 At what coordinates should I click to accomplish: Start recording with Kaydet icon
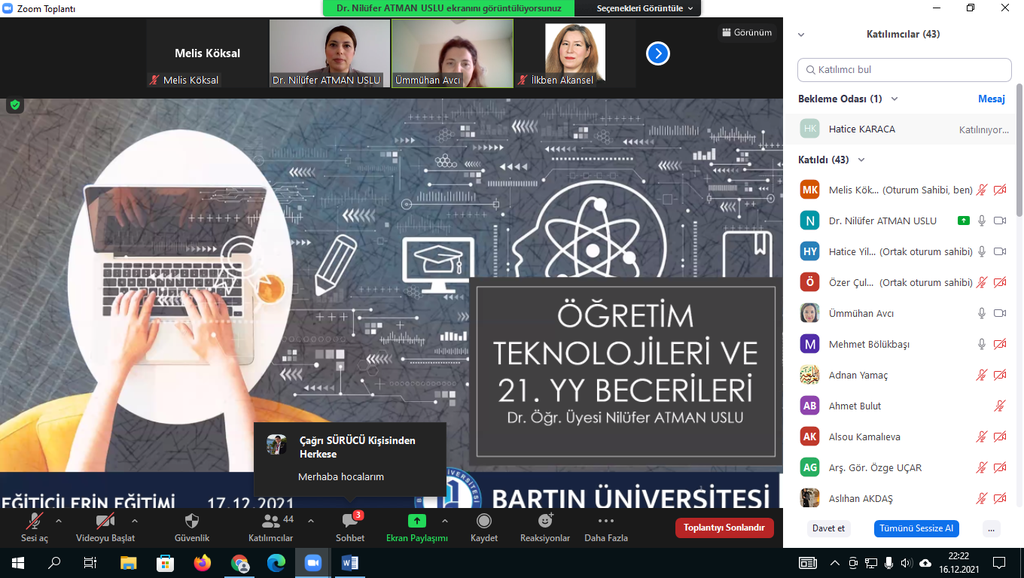(484, 521)
